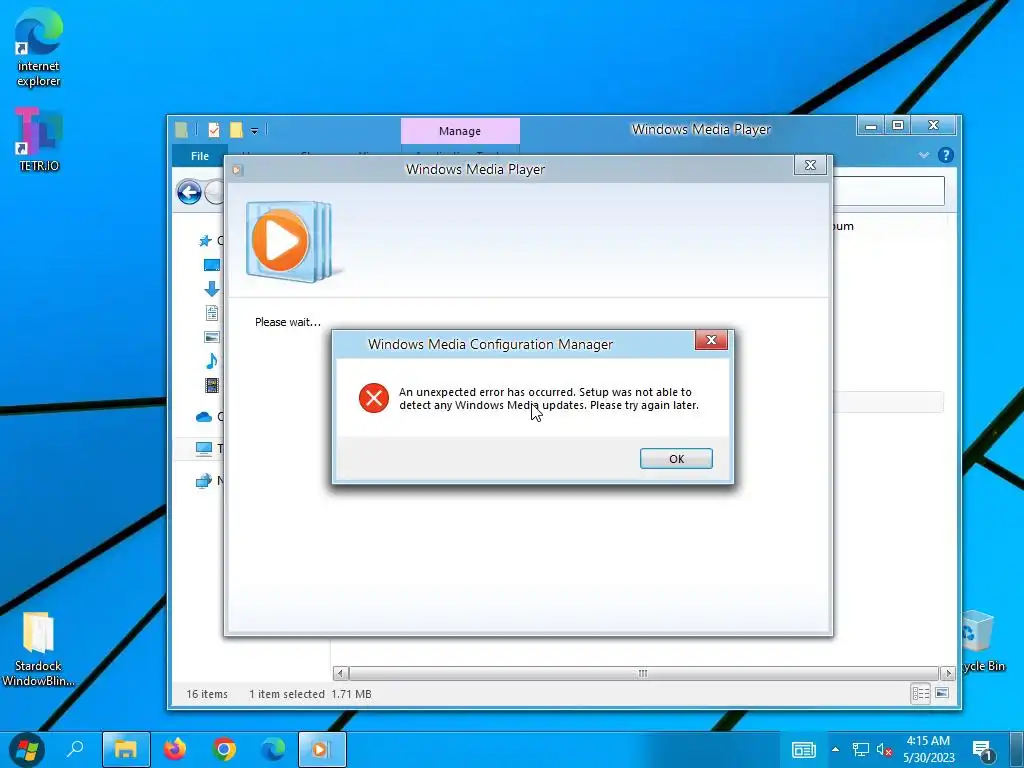This screenshot has height=768, width=1024.
Task: Select the Pictures icon in navigation pane
Action: [212, 337]
